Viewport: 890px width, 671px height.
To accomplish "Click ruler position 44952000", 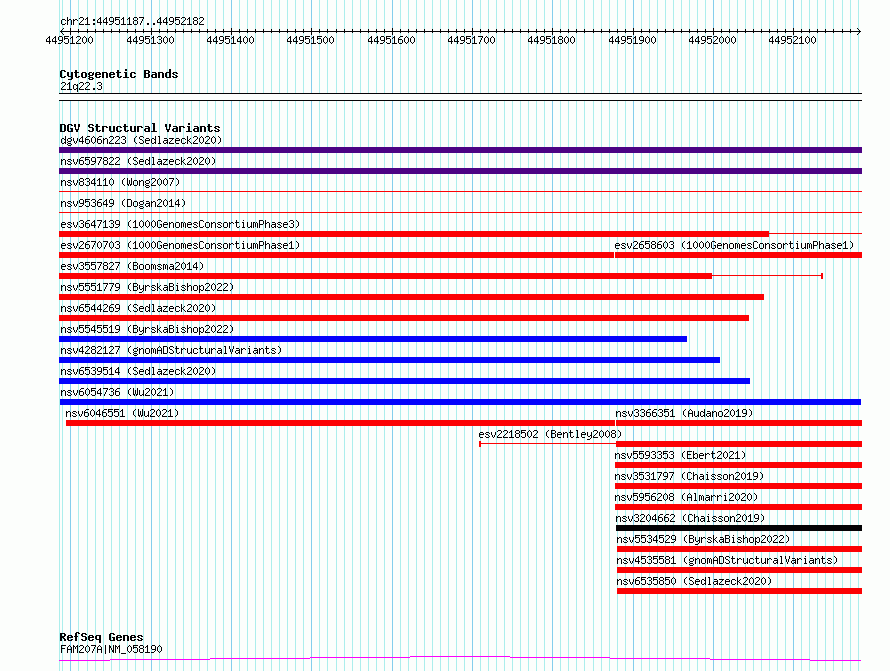I will coord(712,40).
